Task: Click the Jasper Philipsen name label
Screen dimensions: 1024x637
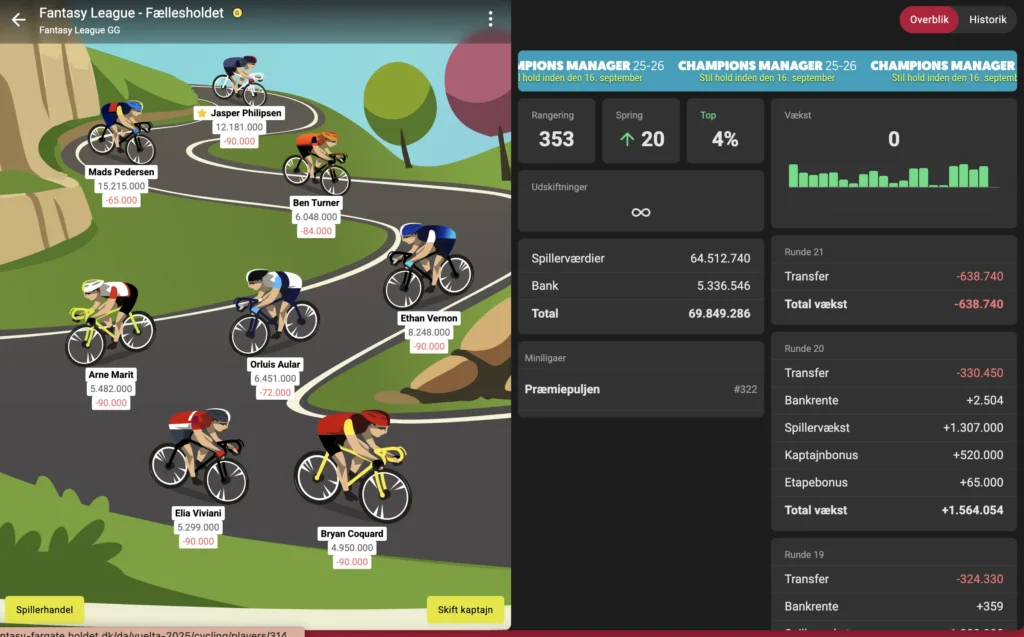Action: pyautogui.click(x=246, y=113)
